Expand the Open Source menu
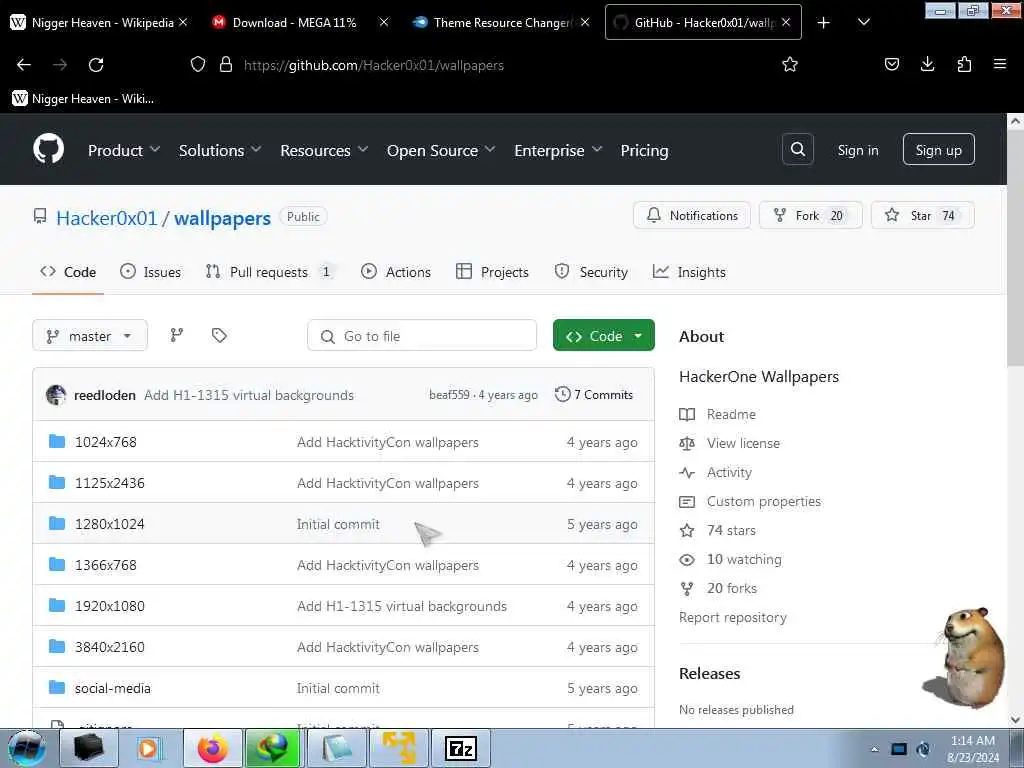This screenshot has height=768, width=1024. click(441, 150)
